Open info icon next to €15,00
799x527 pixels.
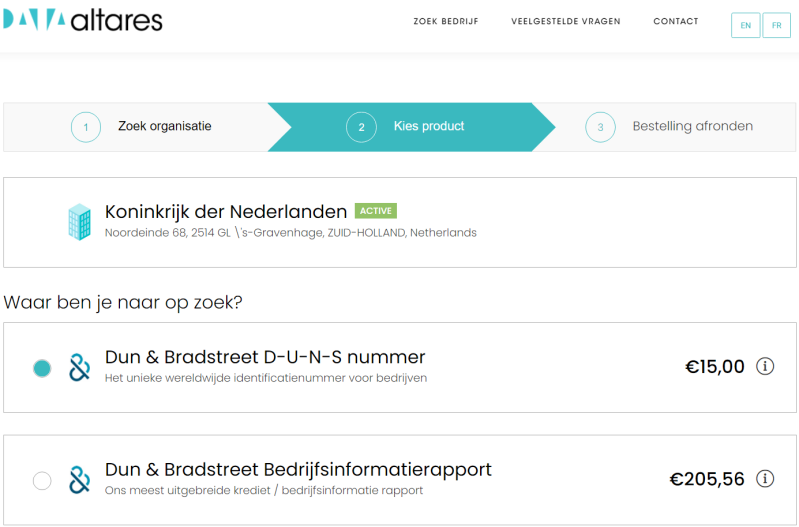[766, 366]
